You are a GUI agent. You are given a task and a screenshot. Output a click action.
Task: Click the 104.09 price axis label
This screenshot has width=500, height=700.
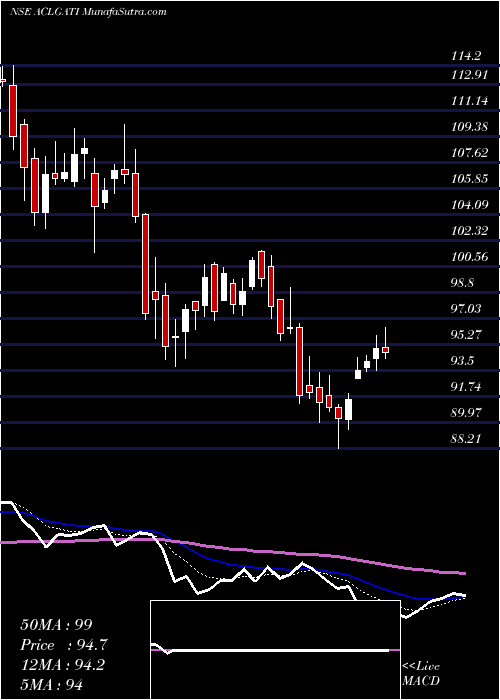469,205
